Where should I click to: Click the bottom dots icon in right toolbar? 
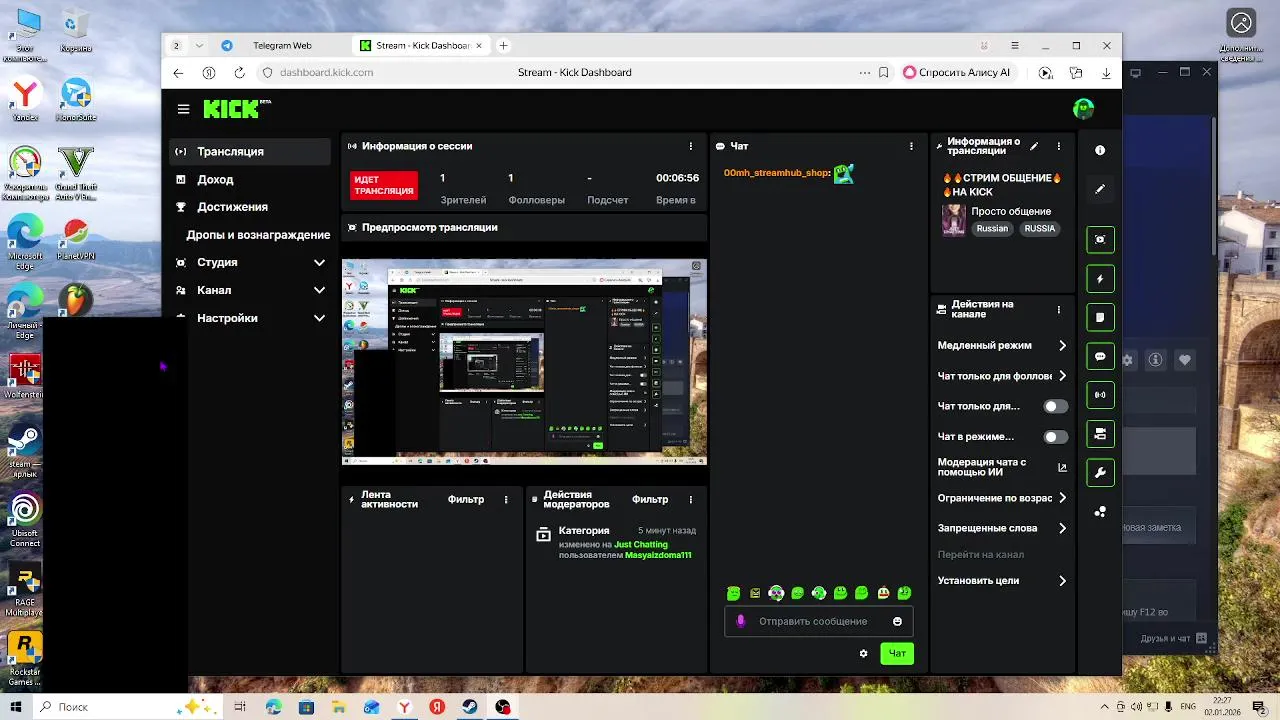[1100, 511]
